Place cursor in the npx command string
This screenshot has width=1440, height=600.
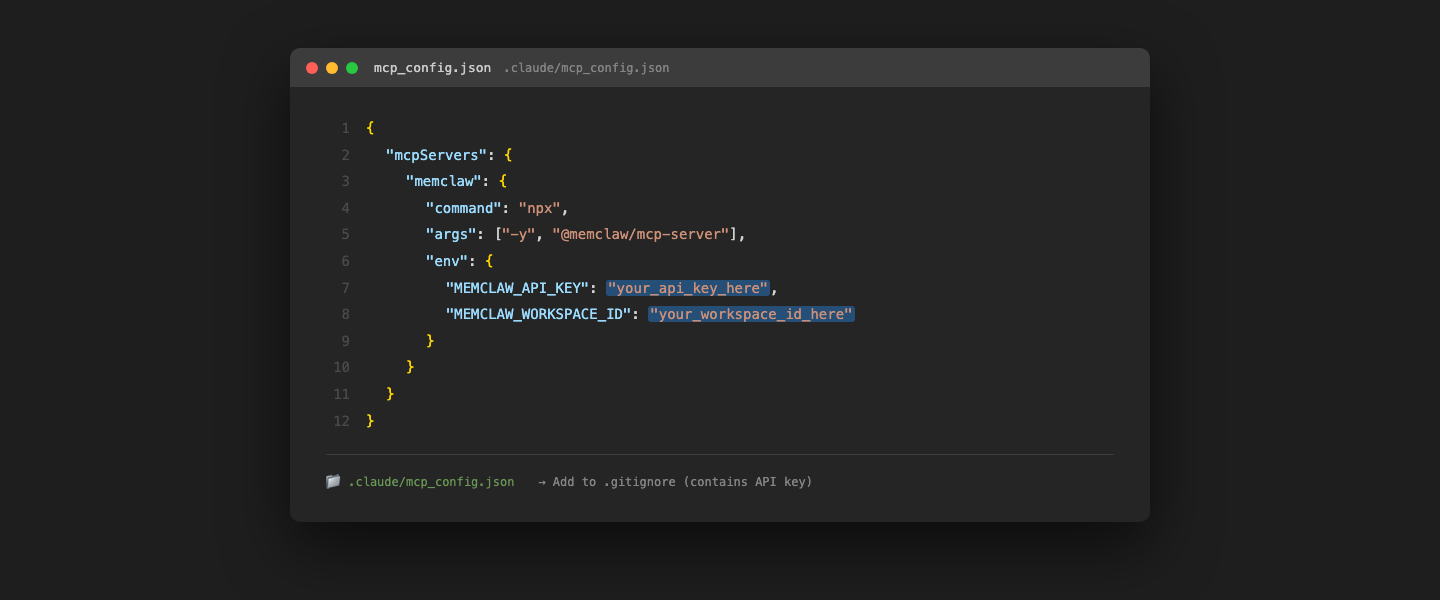(x=540, y=207)
